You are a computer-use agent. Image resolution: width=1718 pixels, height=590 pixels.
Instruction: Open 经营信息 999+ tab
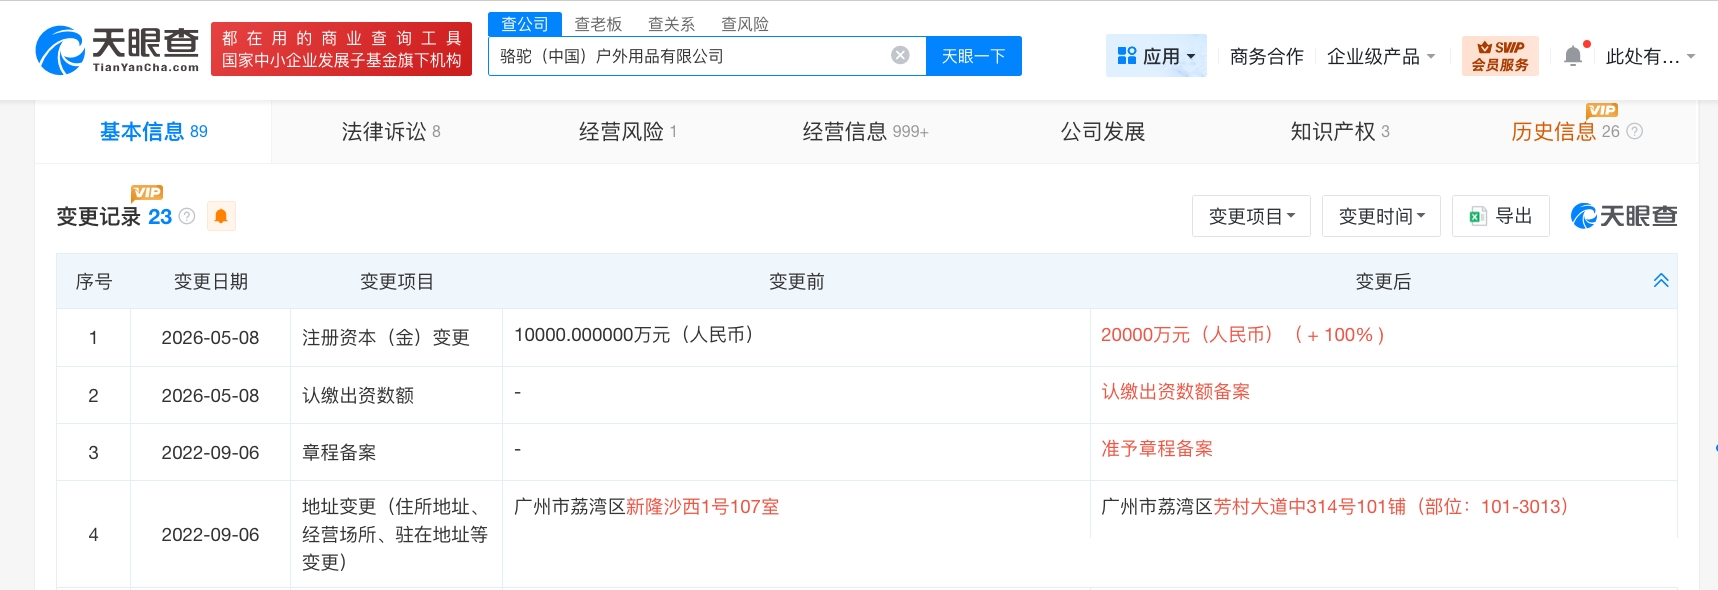point(866,131)
